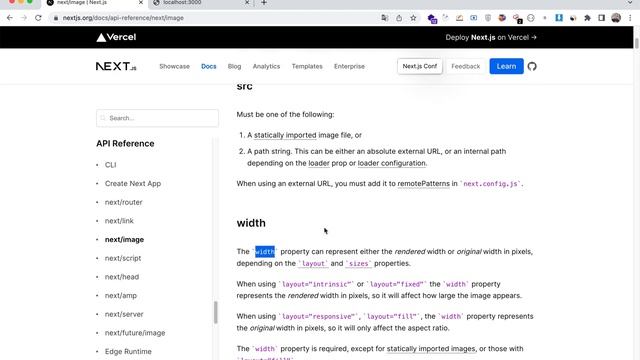
Task: Open CLI in the sidebar
Action: (111, 165)
